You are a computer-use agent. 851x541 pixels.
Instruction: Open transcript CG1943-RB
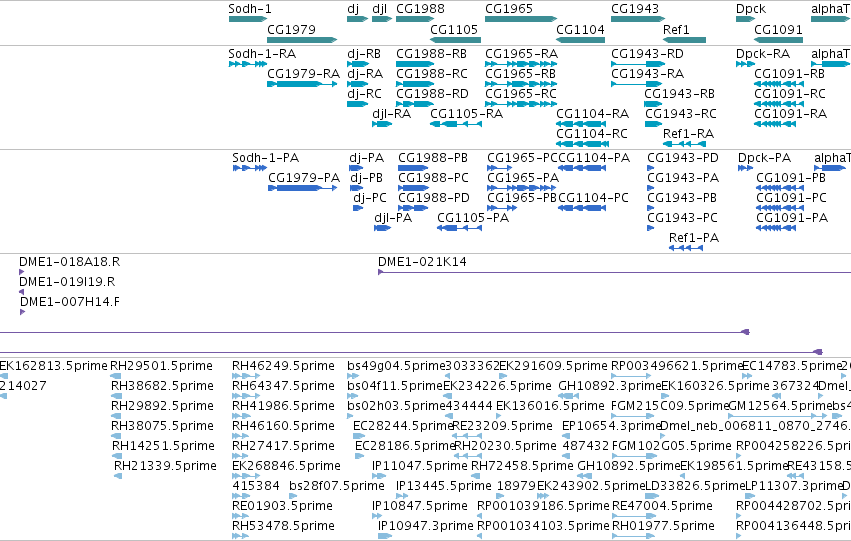tap(679, 94)
